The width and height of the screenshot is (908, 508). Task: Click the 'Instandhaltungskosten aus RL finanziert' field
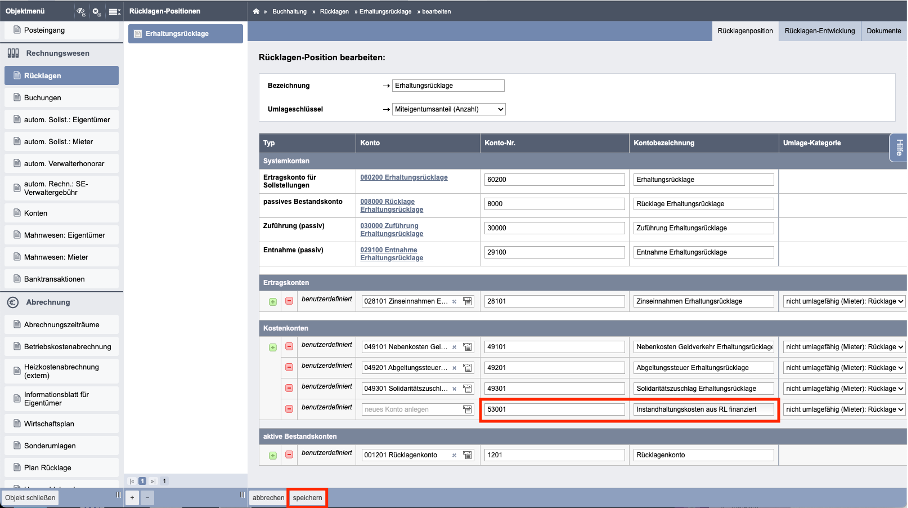(x=704, y=410)
